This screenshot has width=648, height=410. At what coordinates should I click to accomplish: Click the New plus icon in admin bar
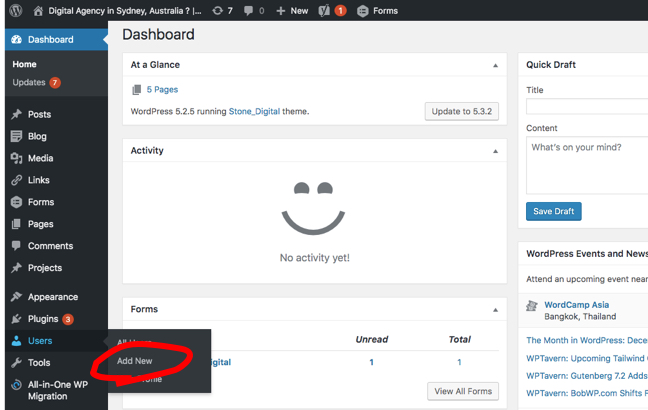(x=281, y=11)
